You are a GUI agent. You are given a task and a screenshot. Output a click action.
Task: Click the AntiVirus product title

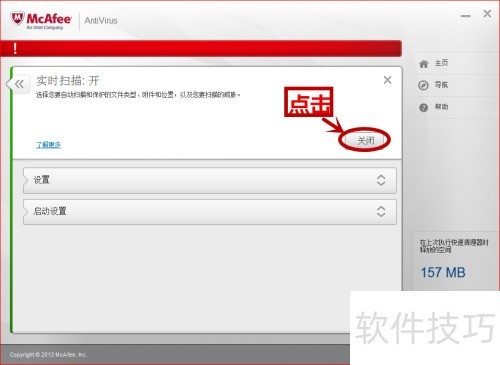pos(101,20)
